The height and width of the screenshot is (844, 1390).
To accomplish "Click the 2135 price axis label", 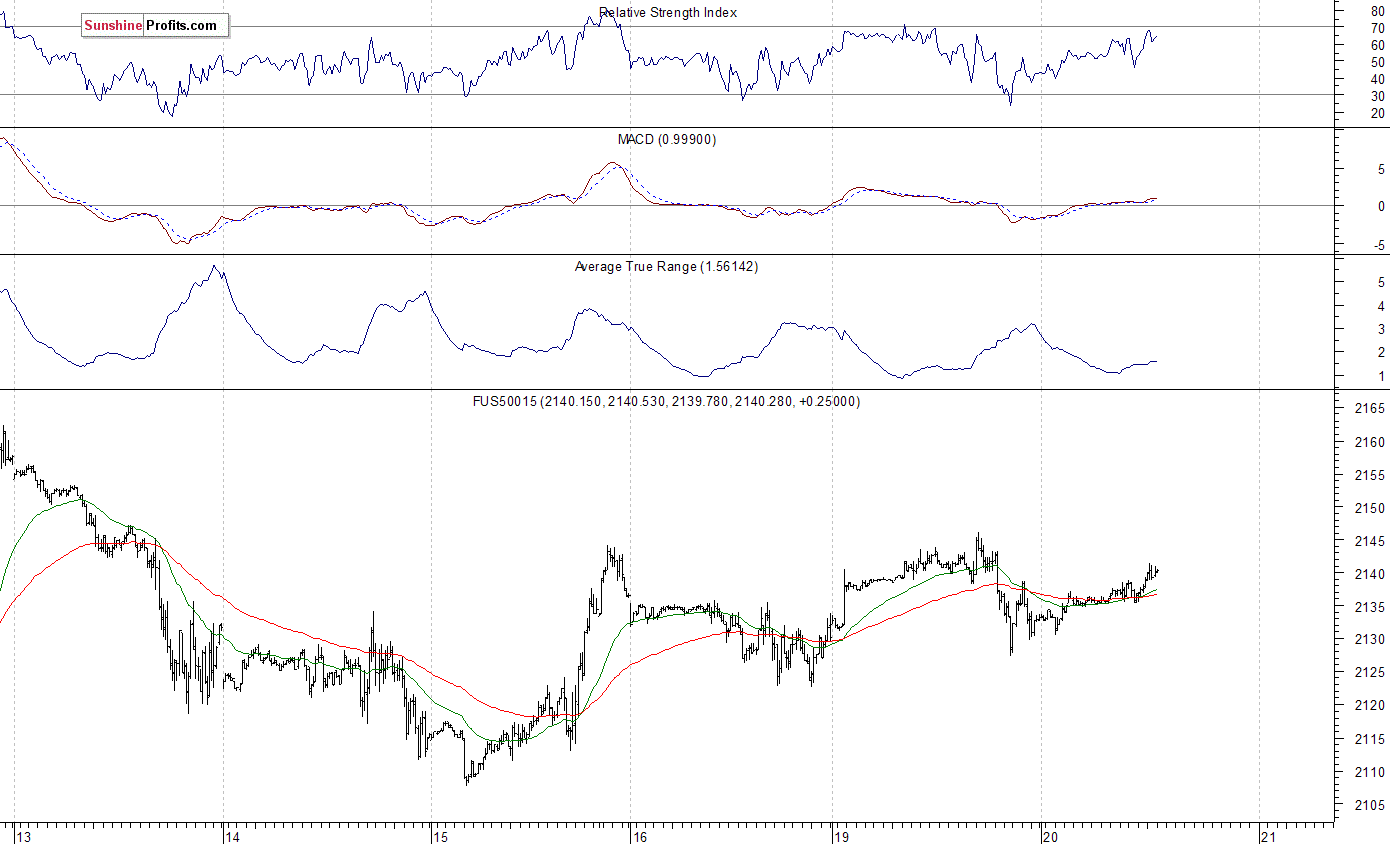I will click(x=1369, y=607).
